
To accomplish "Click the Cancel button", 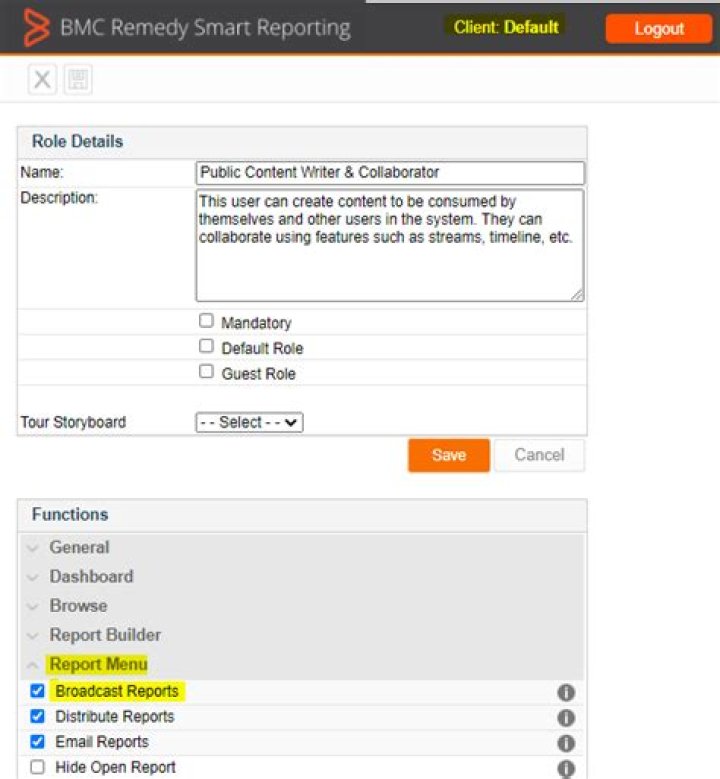I will 539,455.
